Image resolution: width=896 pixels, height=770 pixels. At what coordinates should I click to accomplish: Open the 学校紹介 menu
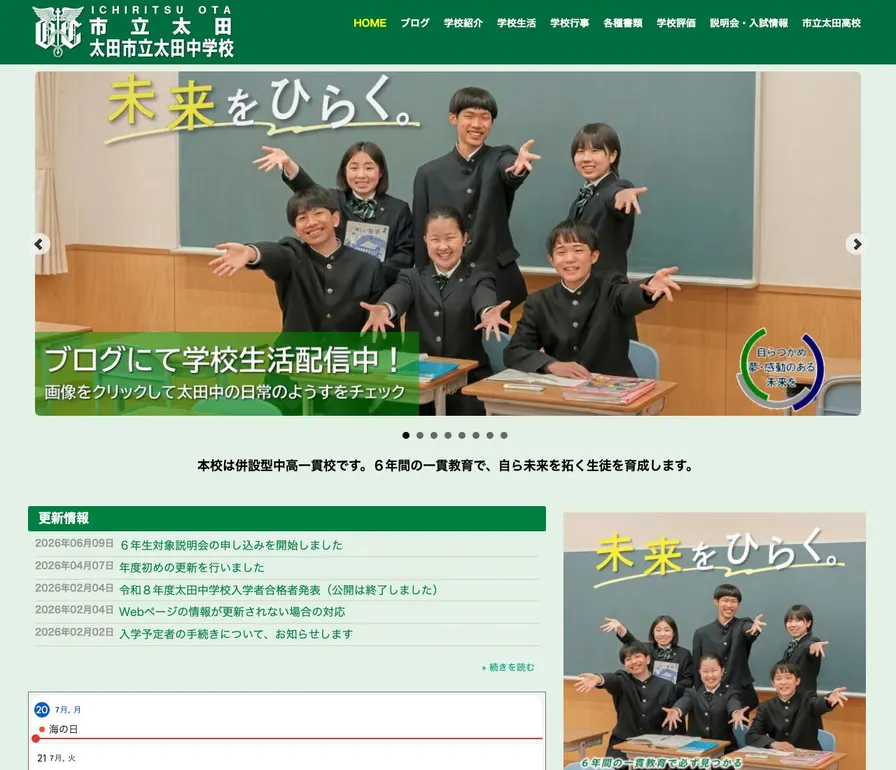coord(463,23)
